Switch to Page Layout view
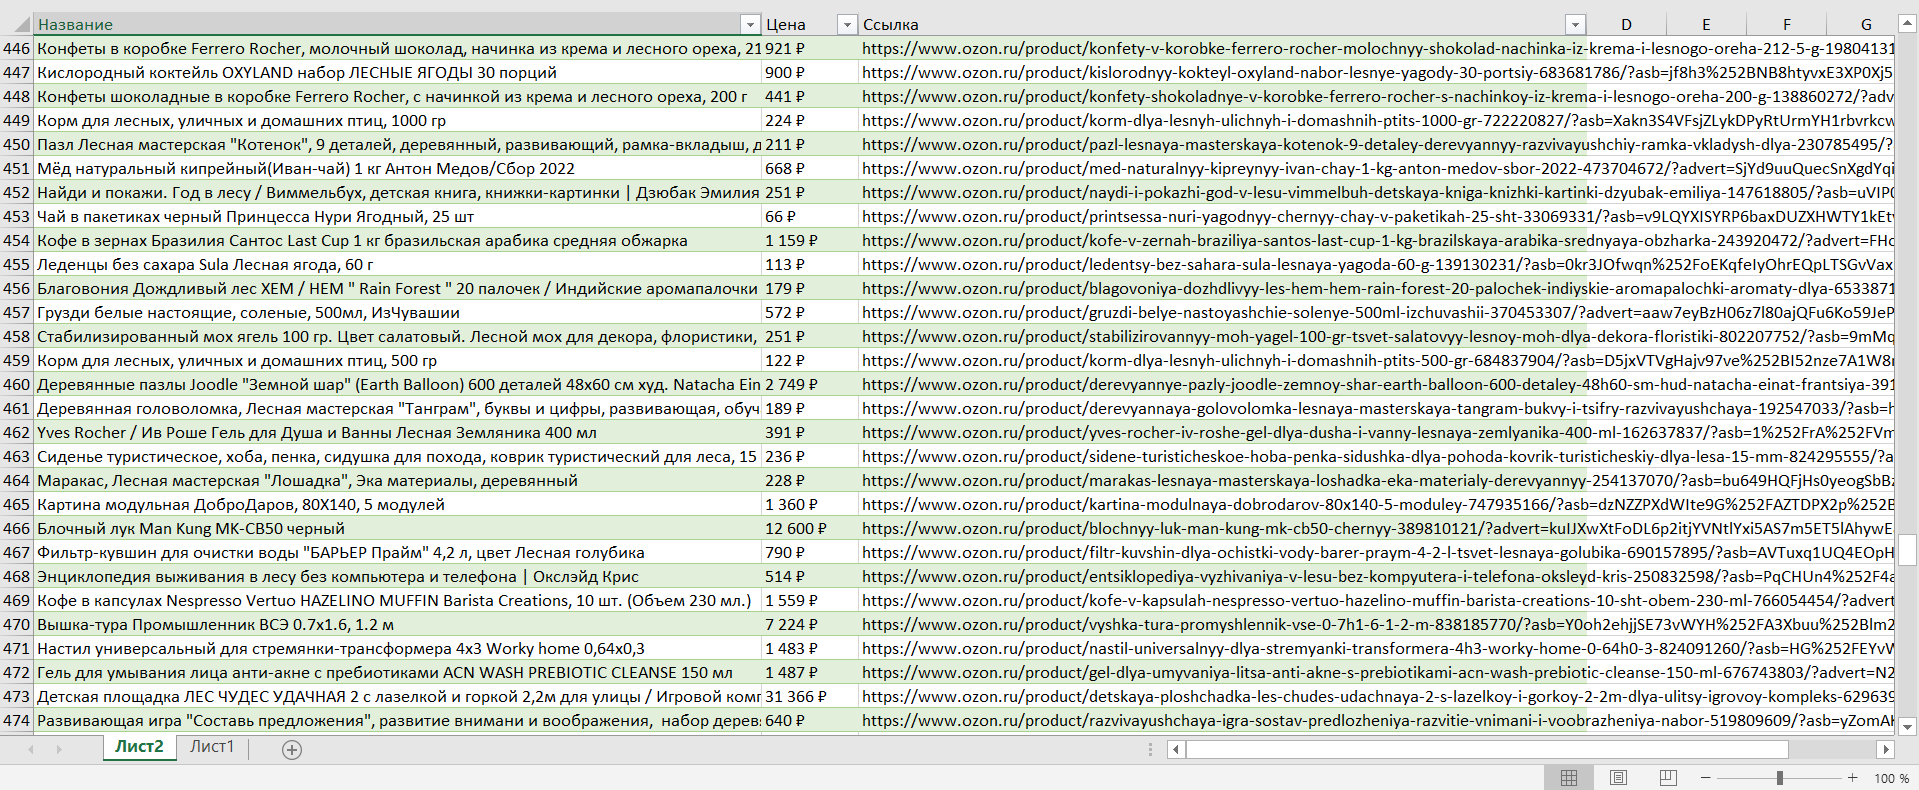Screen dimensions: 1919x790 [x=1618, y=778]
